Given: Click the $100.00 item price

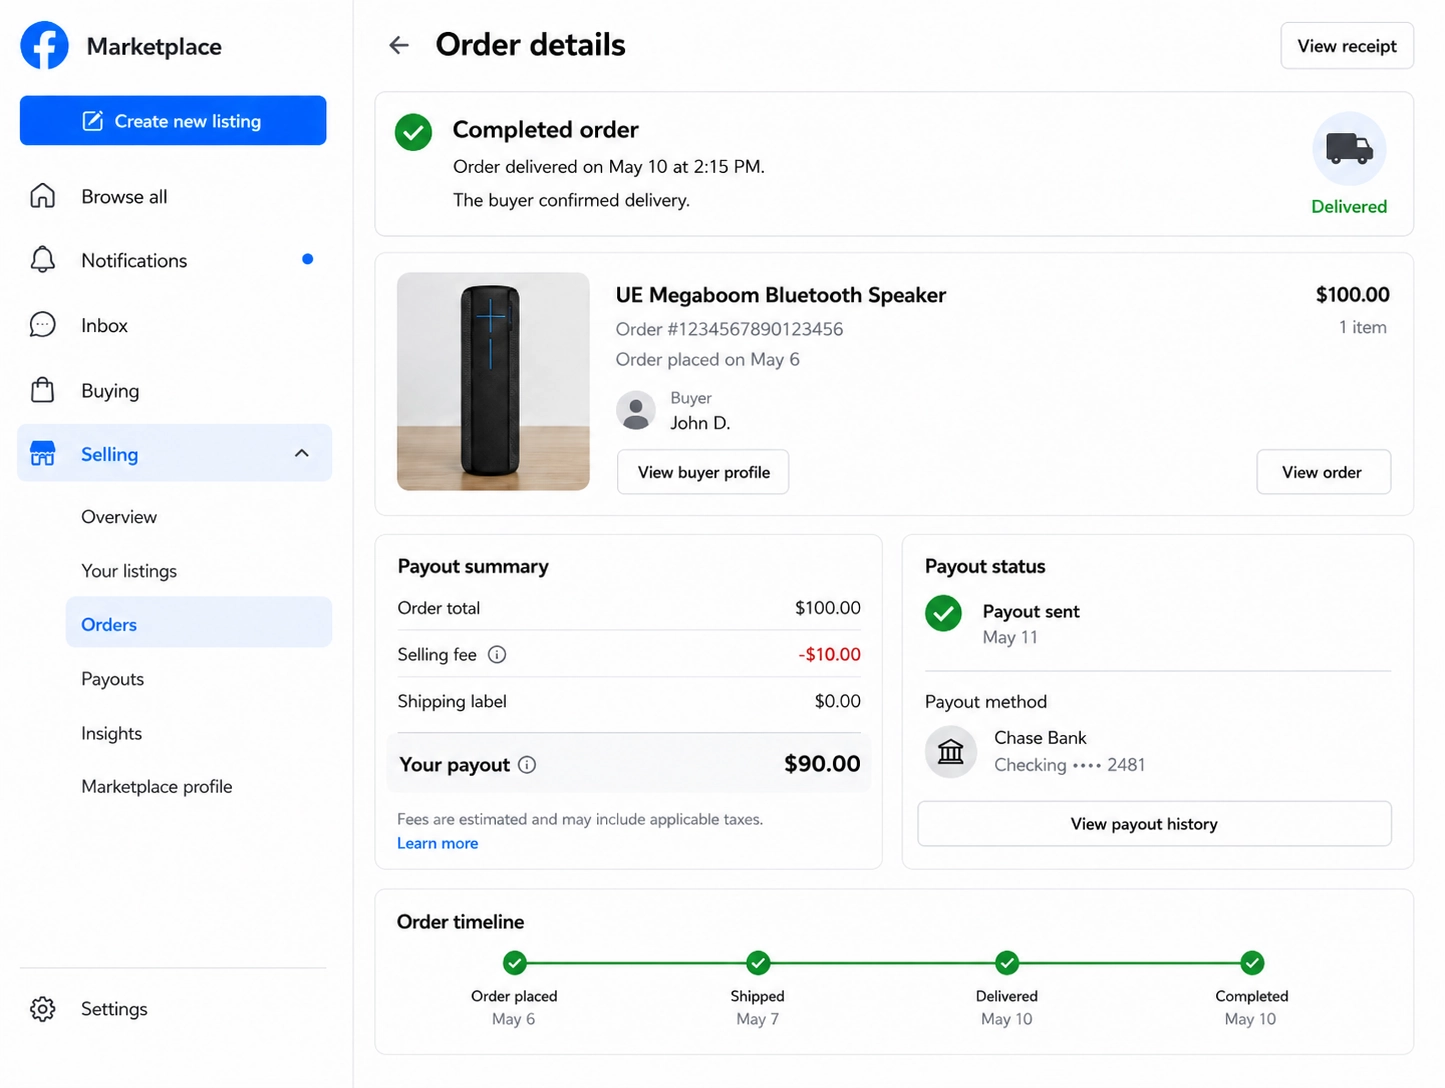Looking at the screenshot, I should [1352, 295].
